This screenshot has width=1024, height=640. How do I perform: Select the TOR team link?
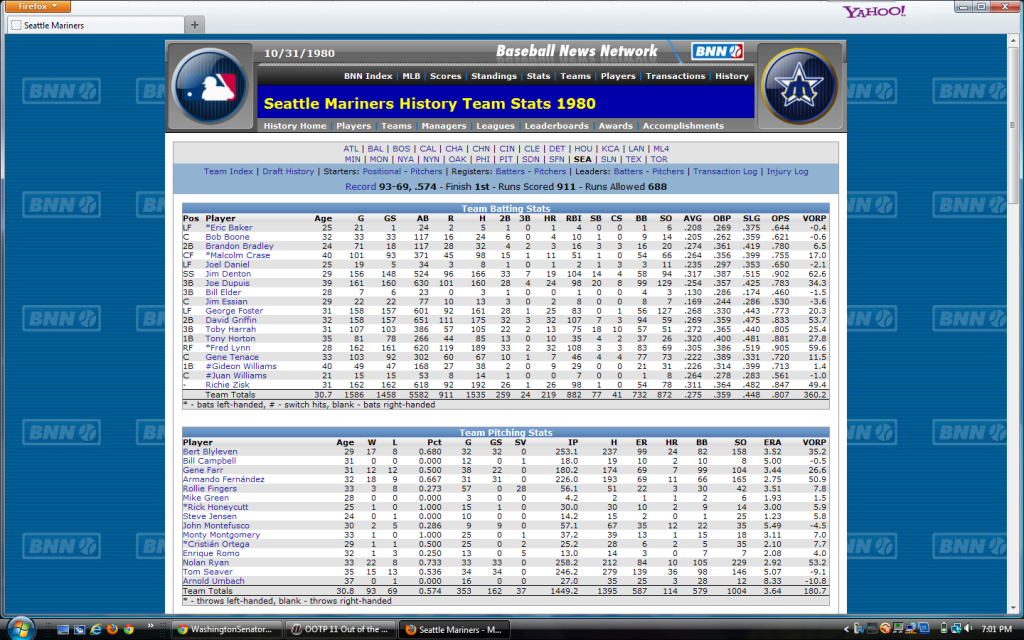point(659,159)
